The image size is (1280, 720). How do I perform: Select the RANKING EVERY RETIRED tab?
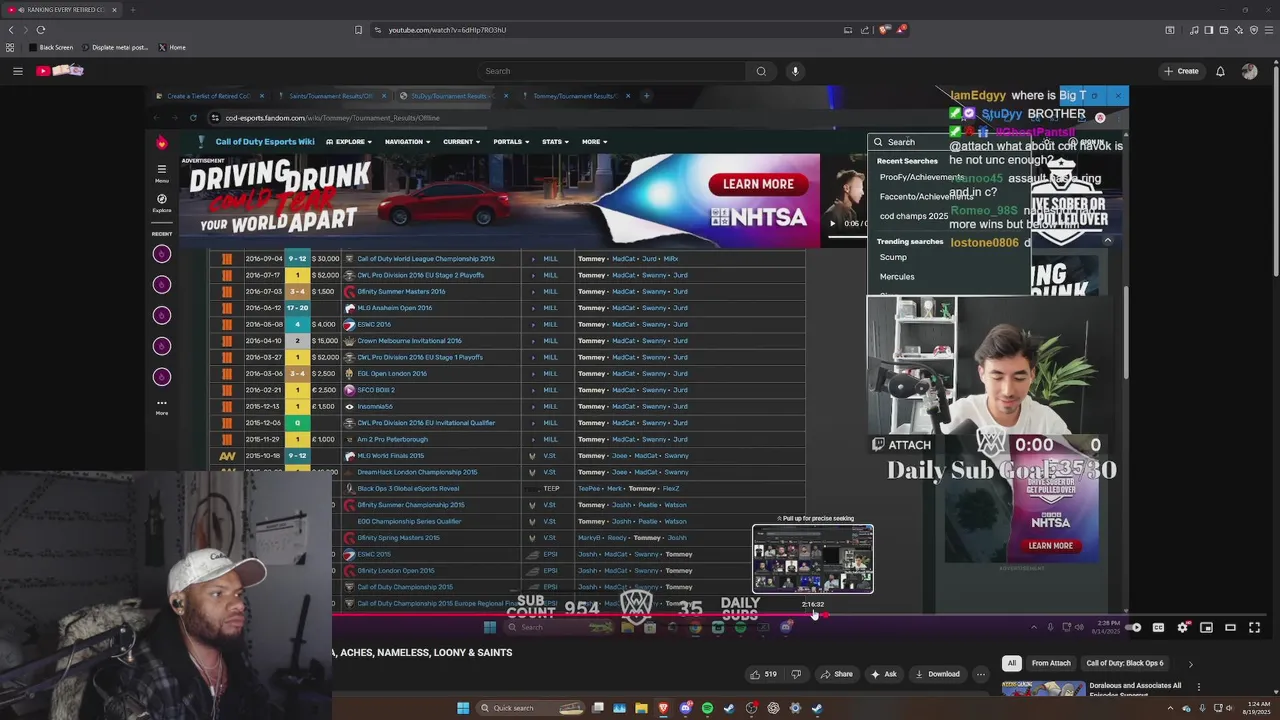(x=62, y=10)
